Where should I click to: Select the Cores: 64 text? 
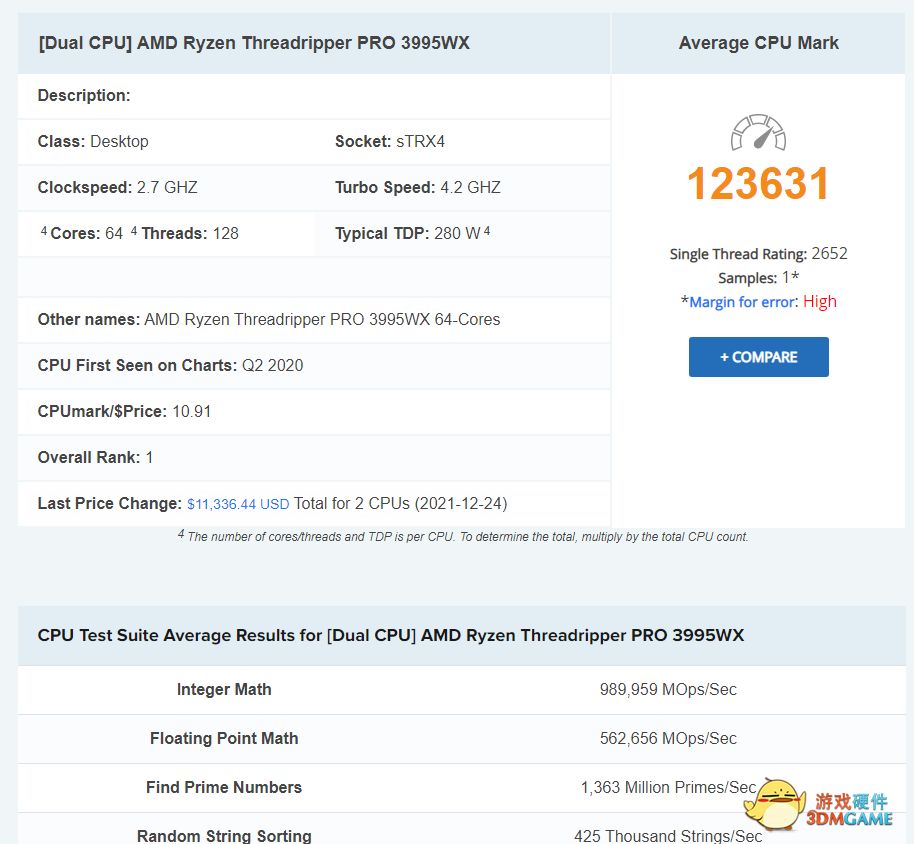(x=87, y=234)
